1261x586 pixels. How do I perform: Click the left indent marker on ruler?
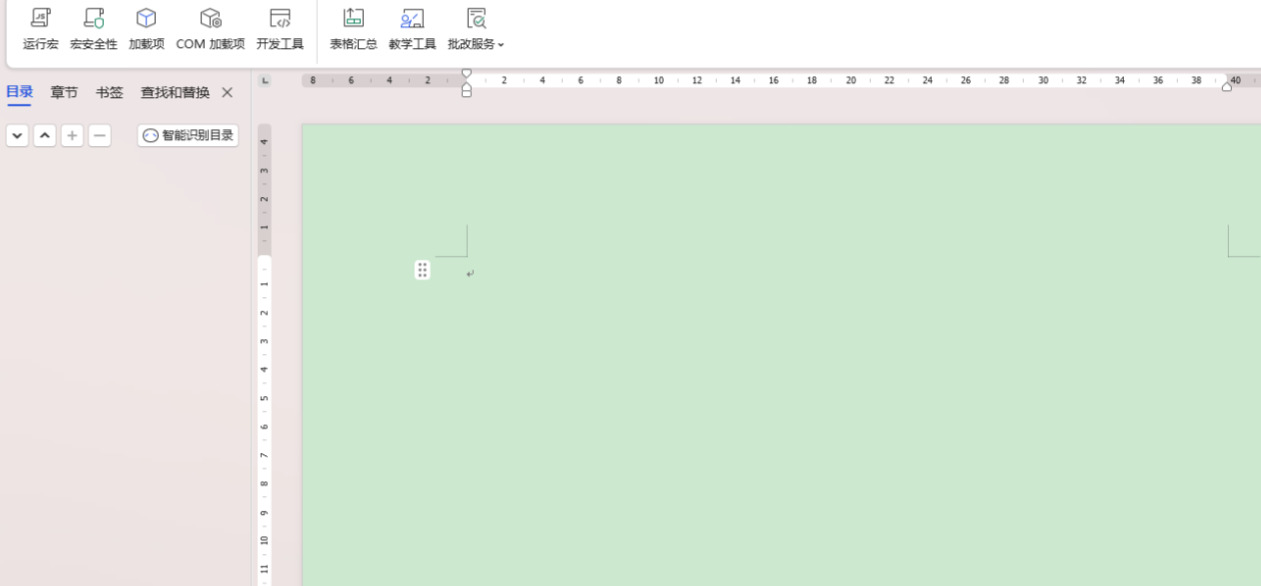[x=466, y=90]
